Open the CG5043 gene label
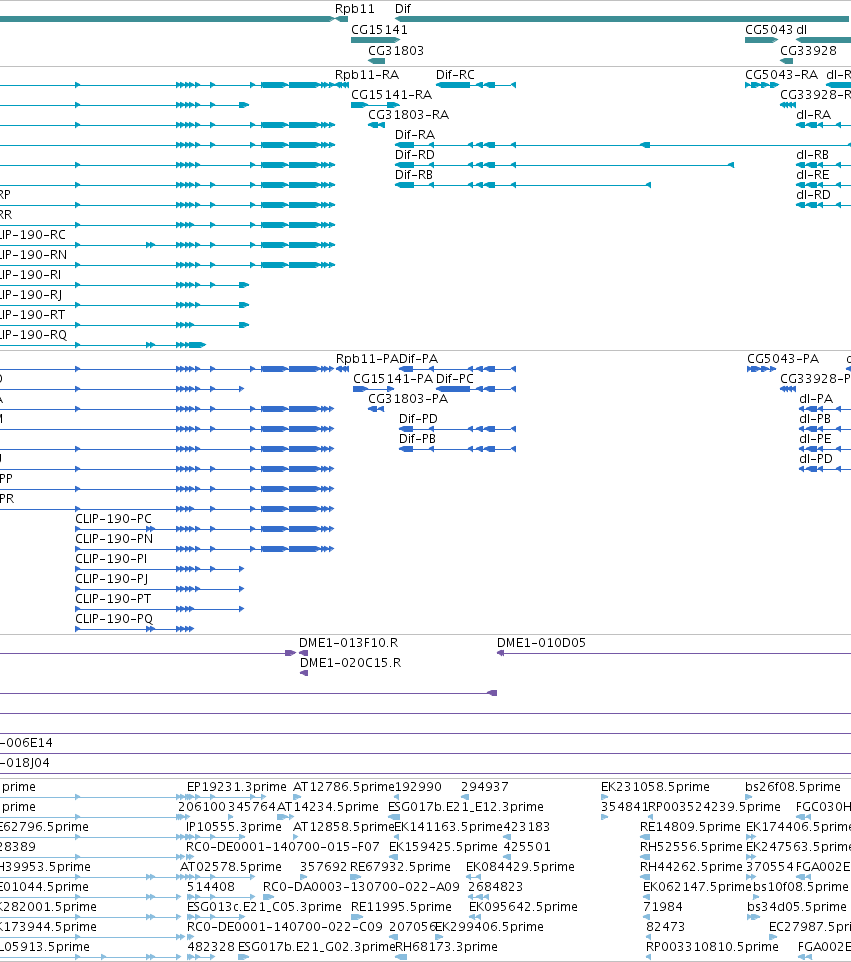This screenshot has height=962, width=851. (x=769, y=29)
